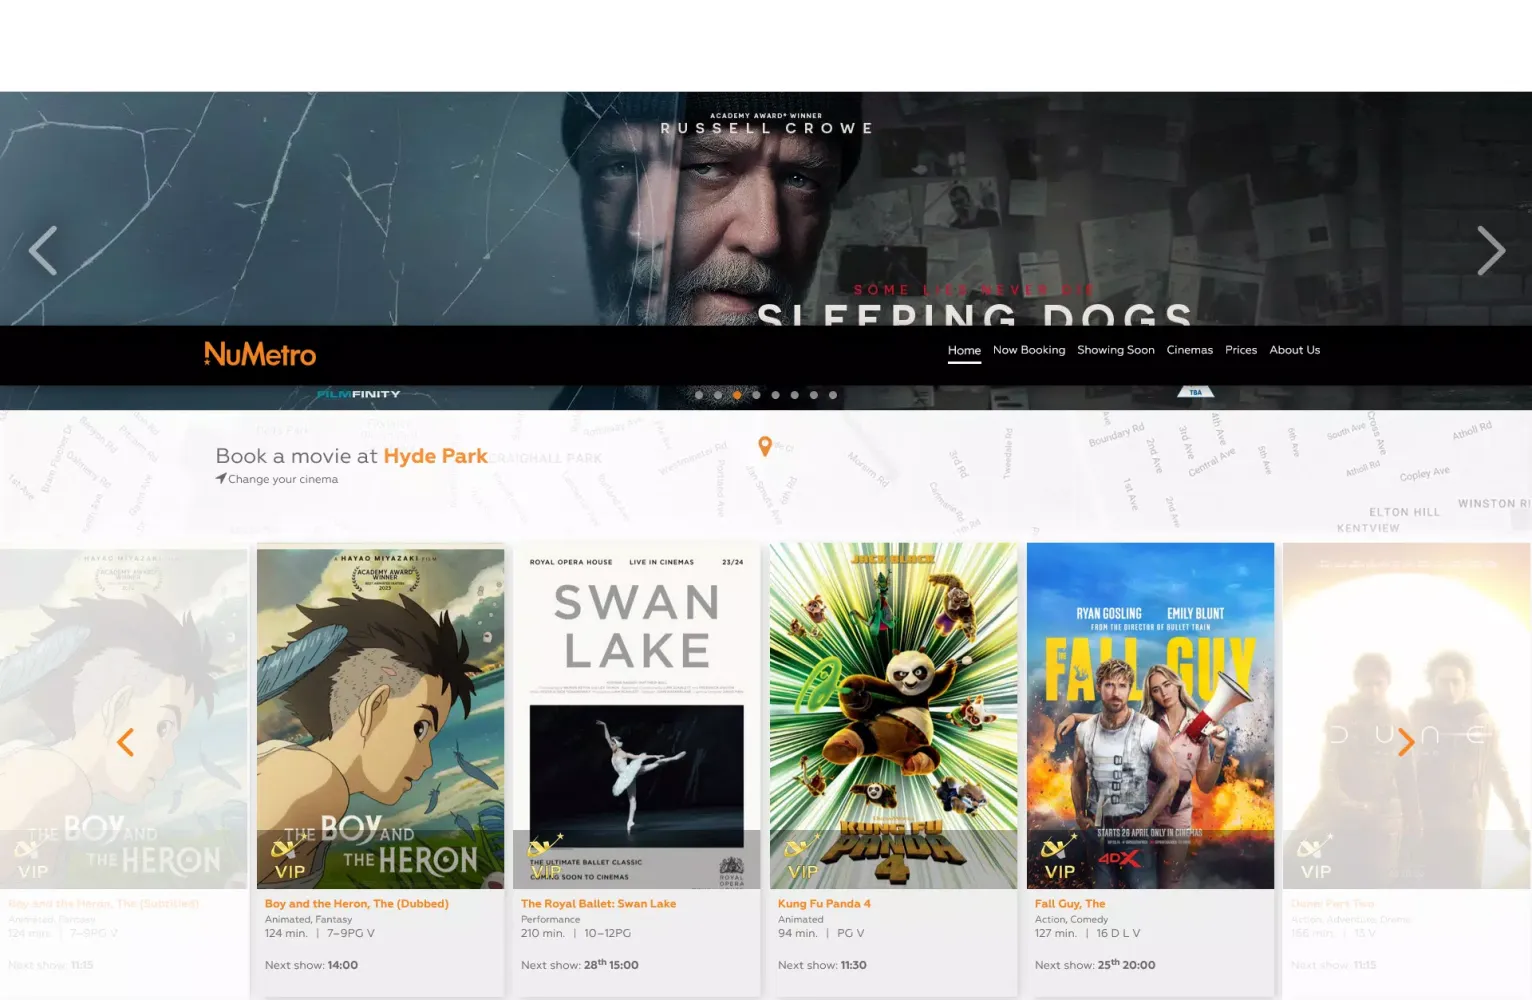The height and width of the screenshot is (1000, 1532).
Task: Click the NuMetro logo
Action: pyautogui.click(x=260, y=354)
